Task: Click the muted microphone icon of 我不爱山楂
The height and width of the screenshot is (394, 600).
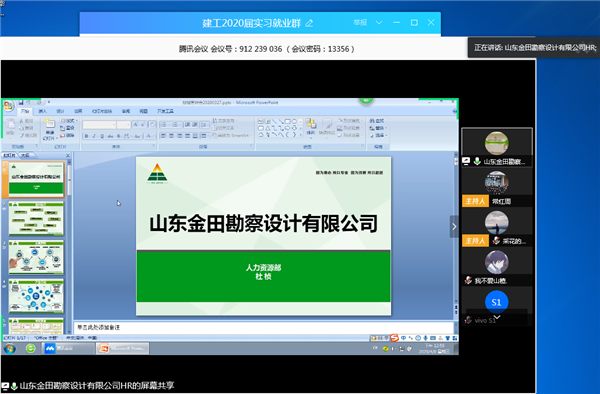Action: [x=468, y=280]
